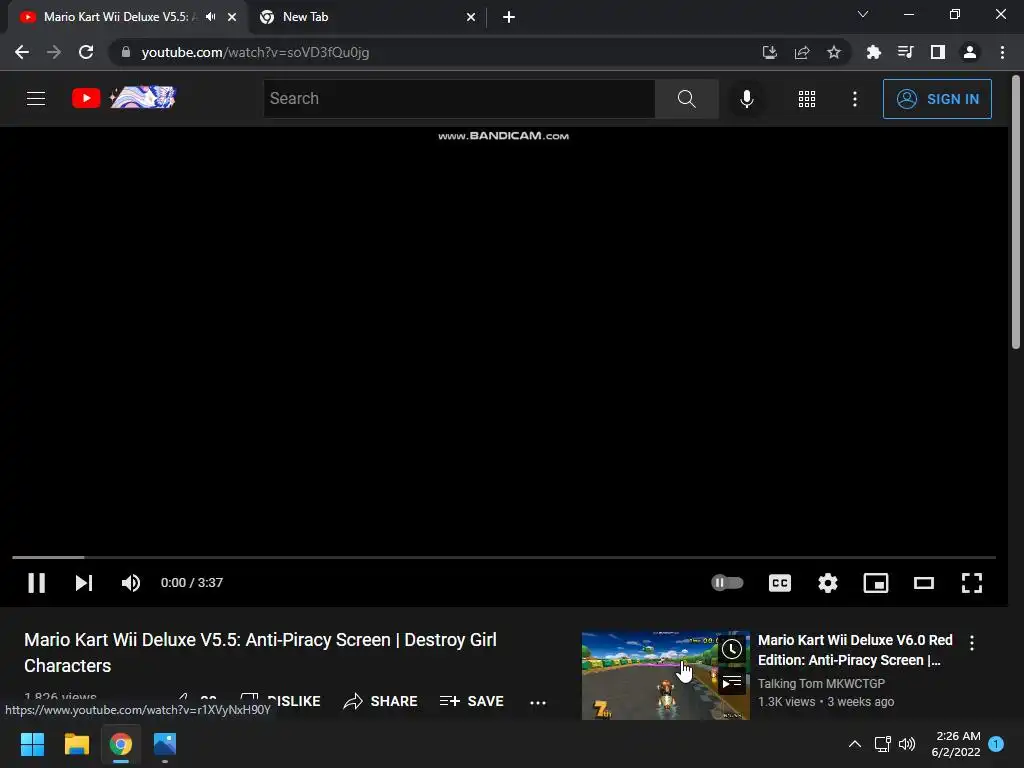
Task: Open File Explorer from taskbar
Action: (x=76, y=744)
